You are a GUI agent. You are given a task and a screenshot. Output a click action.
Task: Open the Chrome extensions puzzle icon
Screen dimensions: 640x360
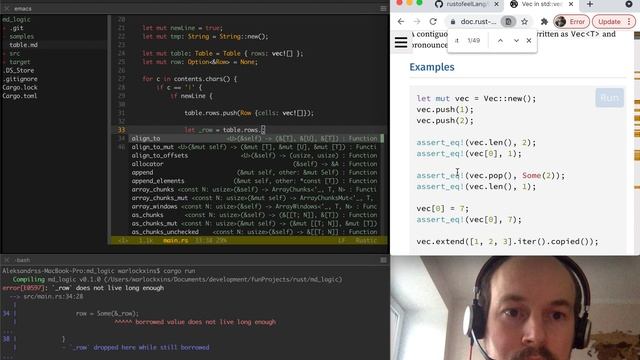pyautogui.click(x=544, y=22)
